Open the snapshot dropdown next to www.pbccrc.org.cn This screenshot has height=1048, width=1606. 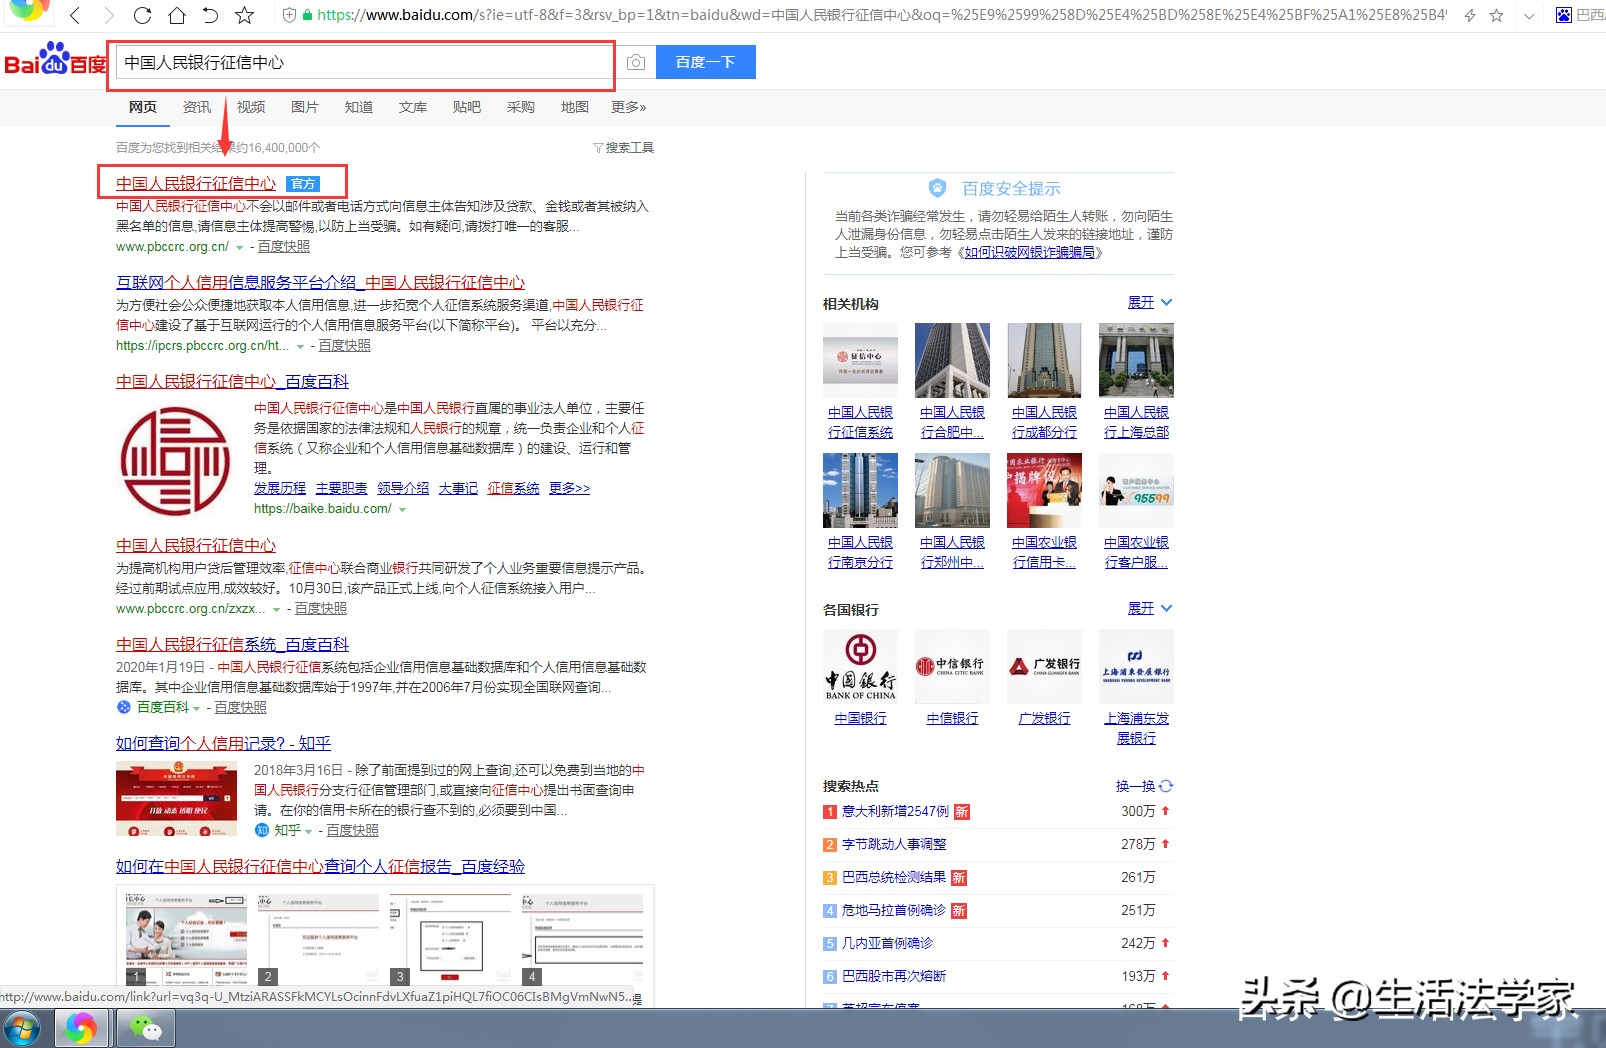[239, 246]
